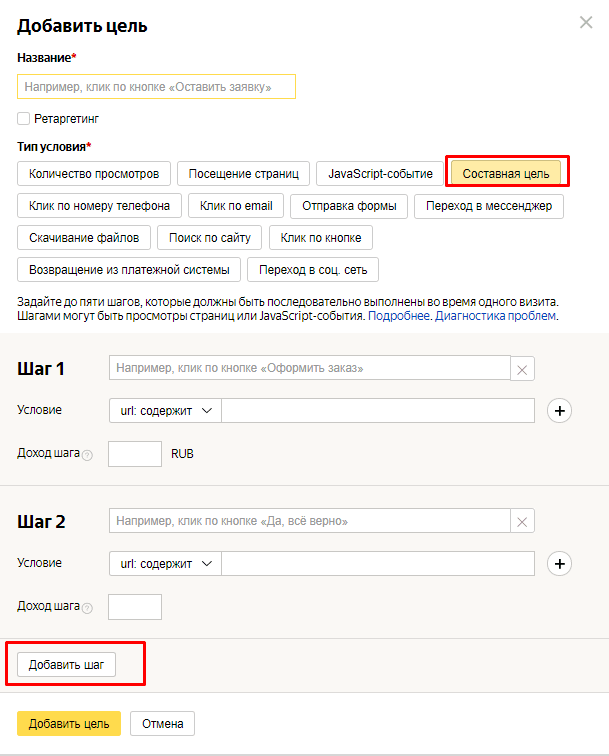This screenshot has width=609, height=756.
Task: Close the Добавить цель dialog with X
Action: pos(586,22)
